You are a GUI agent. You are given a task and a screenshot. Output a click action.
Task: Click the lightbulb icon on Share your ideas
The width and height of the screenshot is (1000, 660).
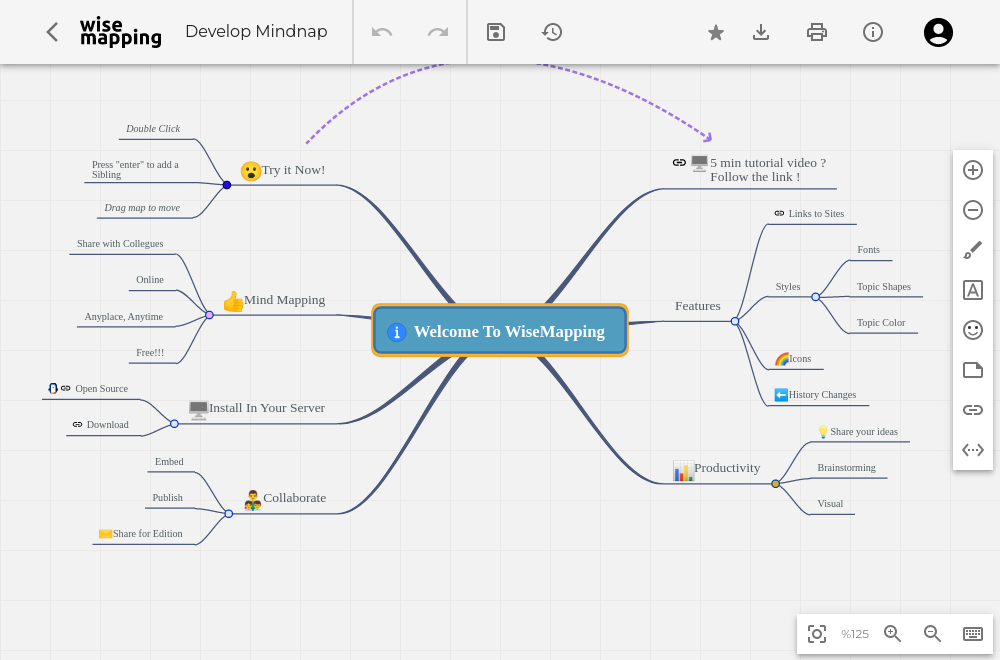(823, 432)
